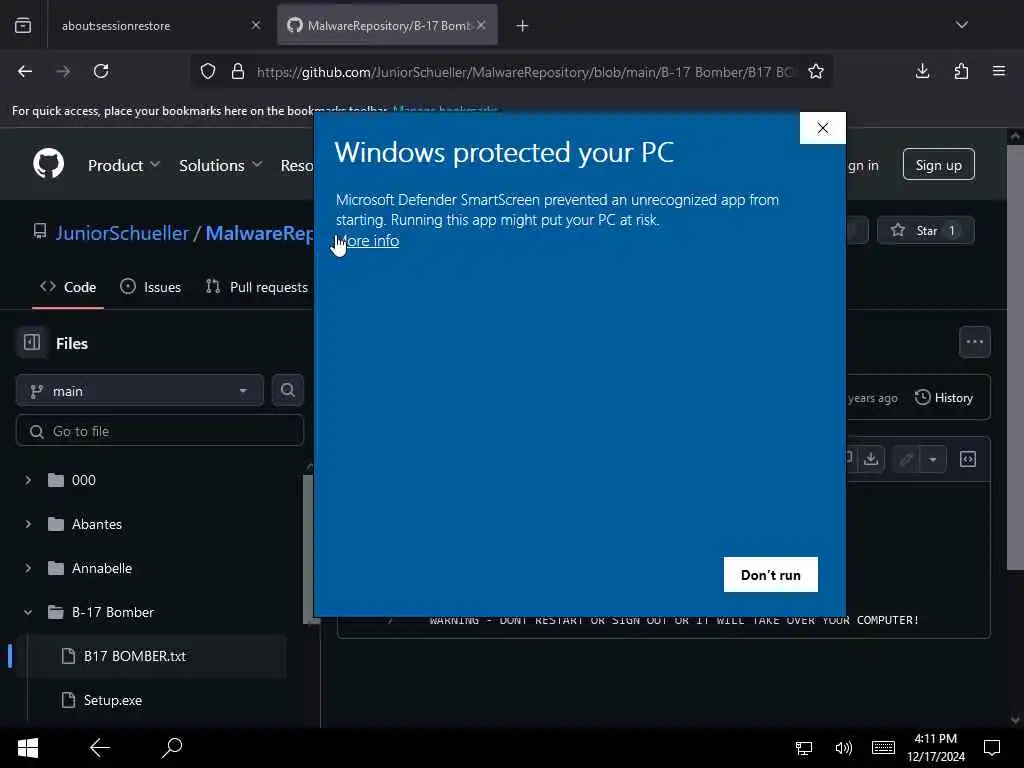Image resolution: width=1024 pixels, height=768 pixels.
Task: Open the extensions puzzle icon
Action: [x=961, y=71]
